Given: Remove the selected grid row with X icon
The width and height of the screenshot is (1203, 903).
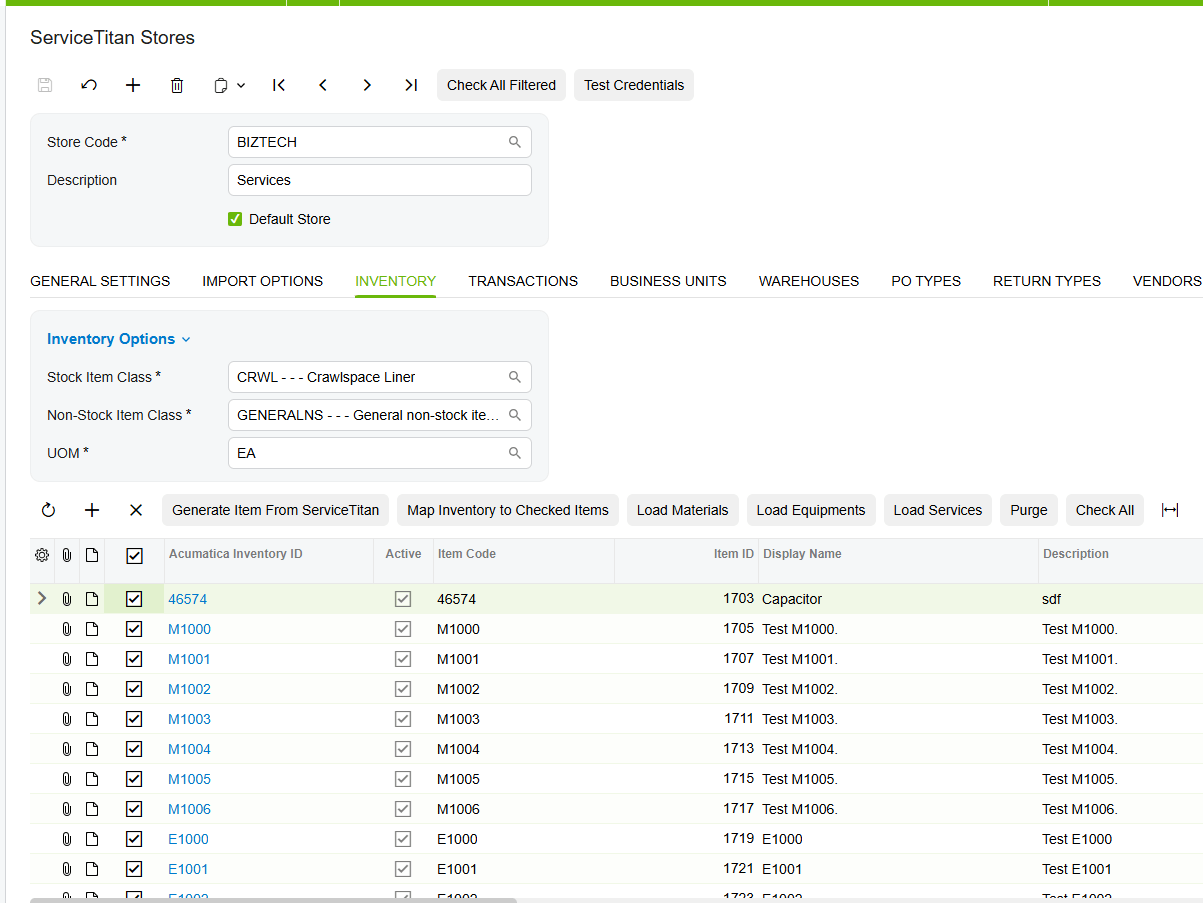Looking at the screenshot, I should [x=136, y=510].
